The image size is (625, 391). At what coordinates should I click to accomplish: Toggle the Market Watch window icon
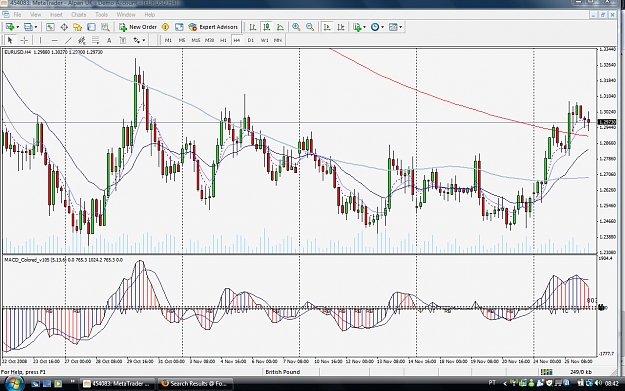pos(50,27)
